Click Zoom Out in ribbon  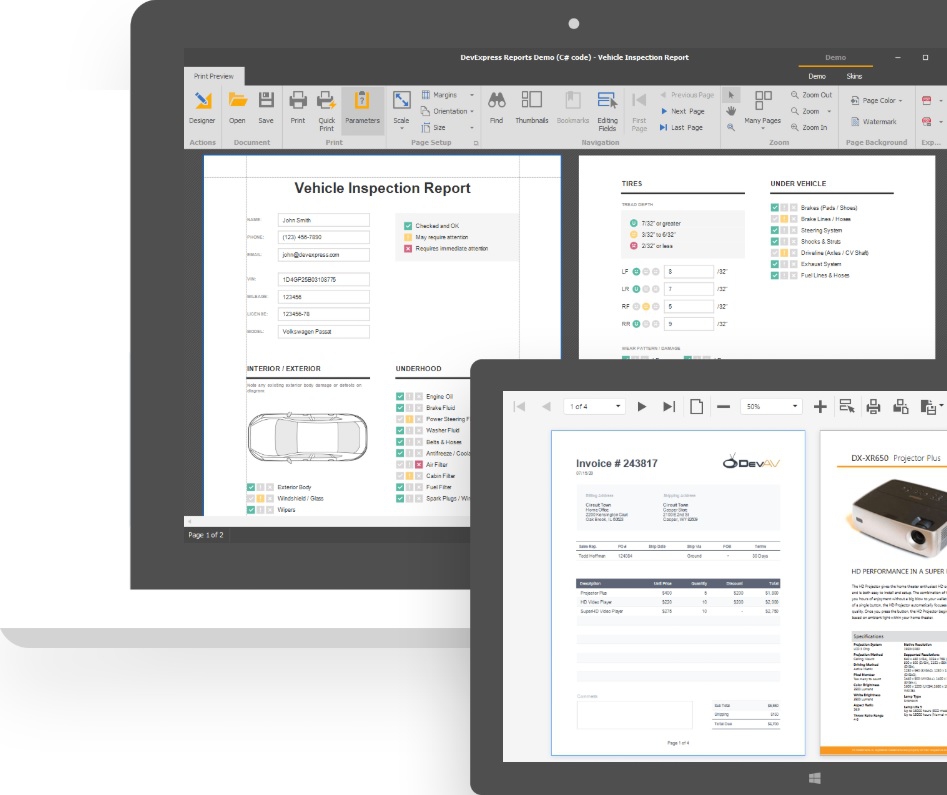(811, 95)
